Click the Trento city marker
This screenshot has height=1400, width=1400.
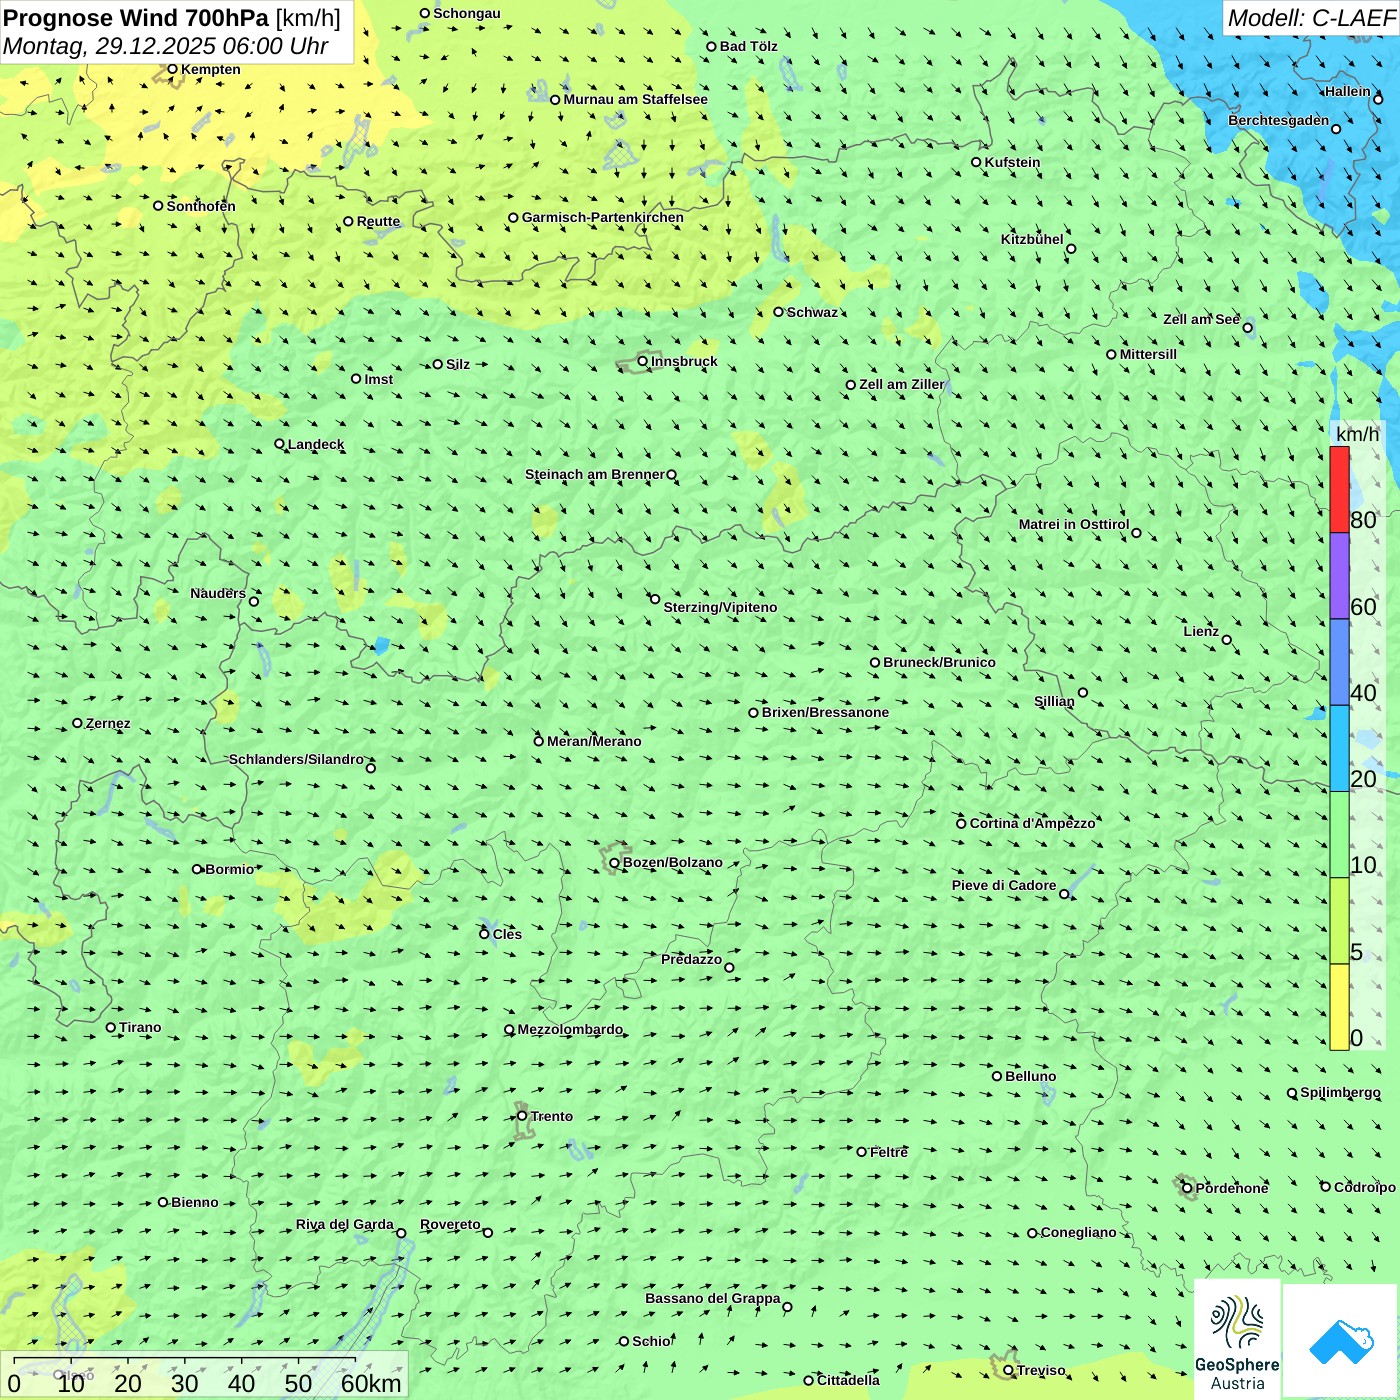tap(522, 1116)
